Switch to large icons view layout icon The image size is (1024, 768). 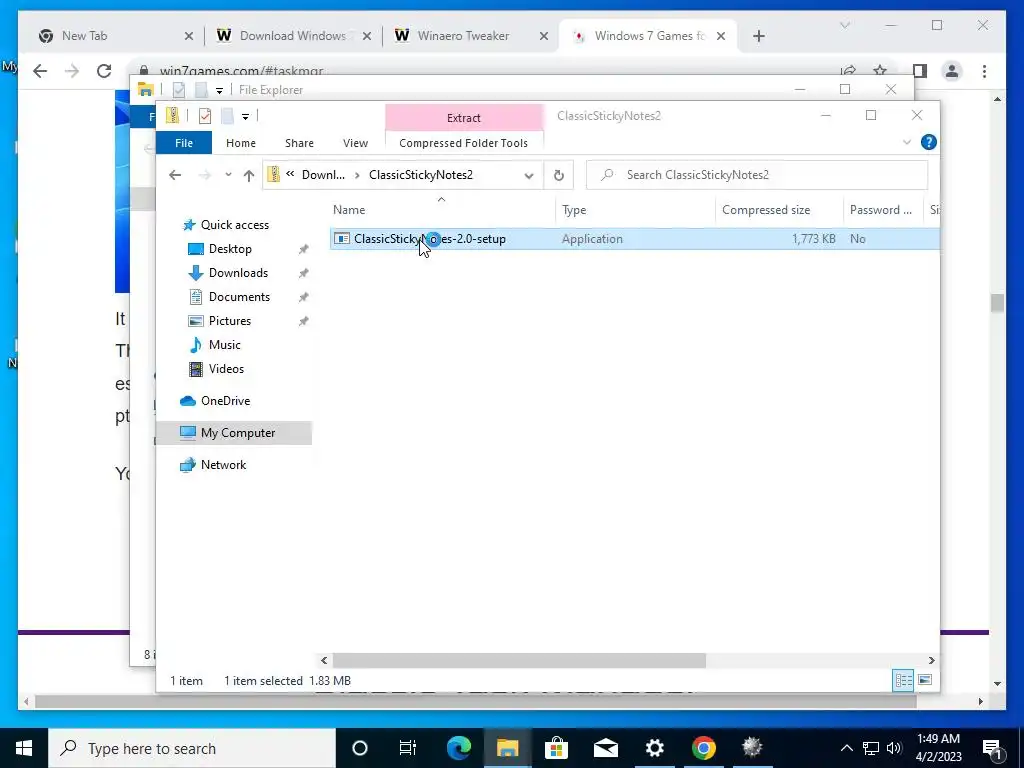tap(925, 680)
